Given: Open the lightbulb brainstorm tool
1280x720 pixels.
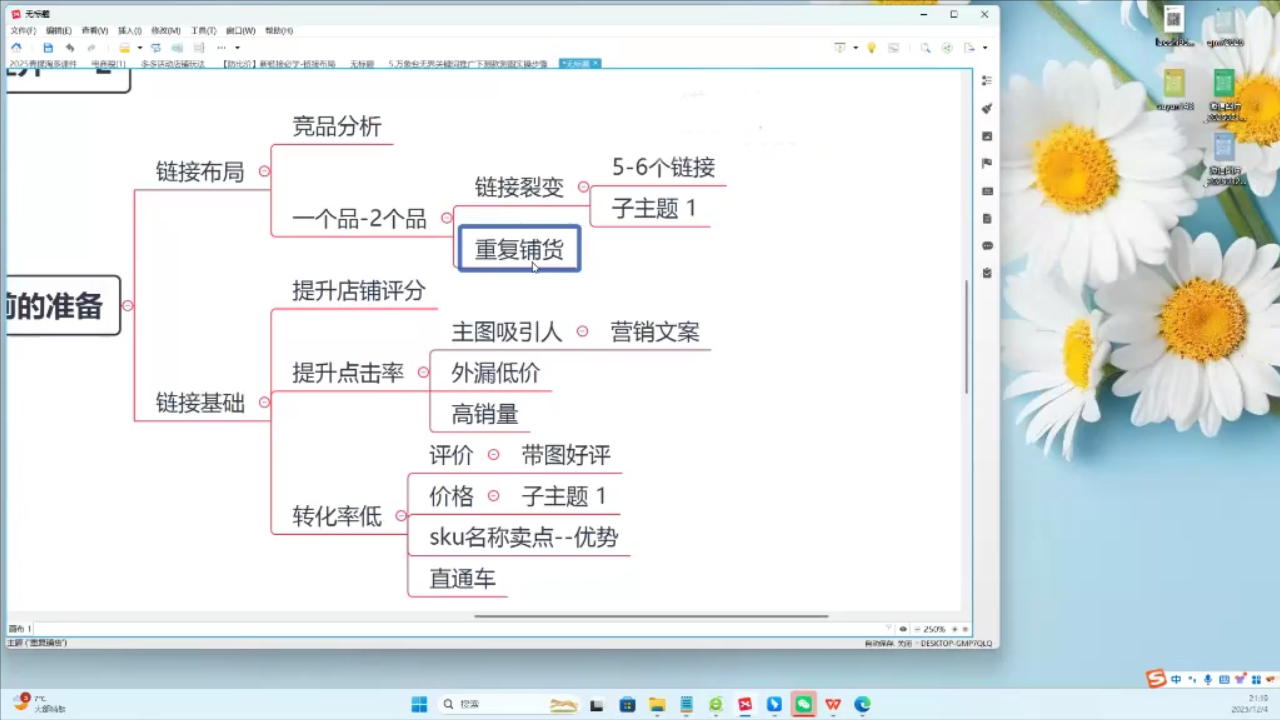Looking at the screenshot, I should pos(871,47).
